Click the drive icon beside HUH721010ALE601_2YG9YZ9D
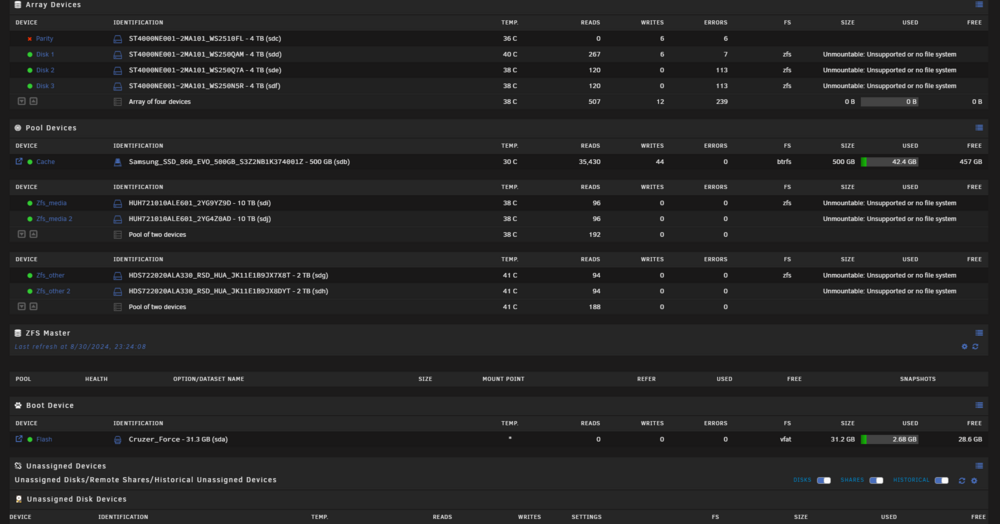1000x524 pixels. [x=117, y=203]
